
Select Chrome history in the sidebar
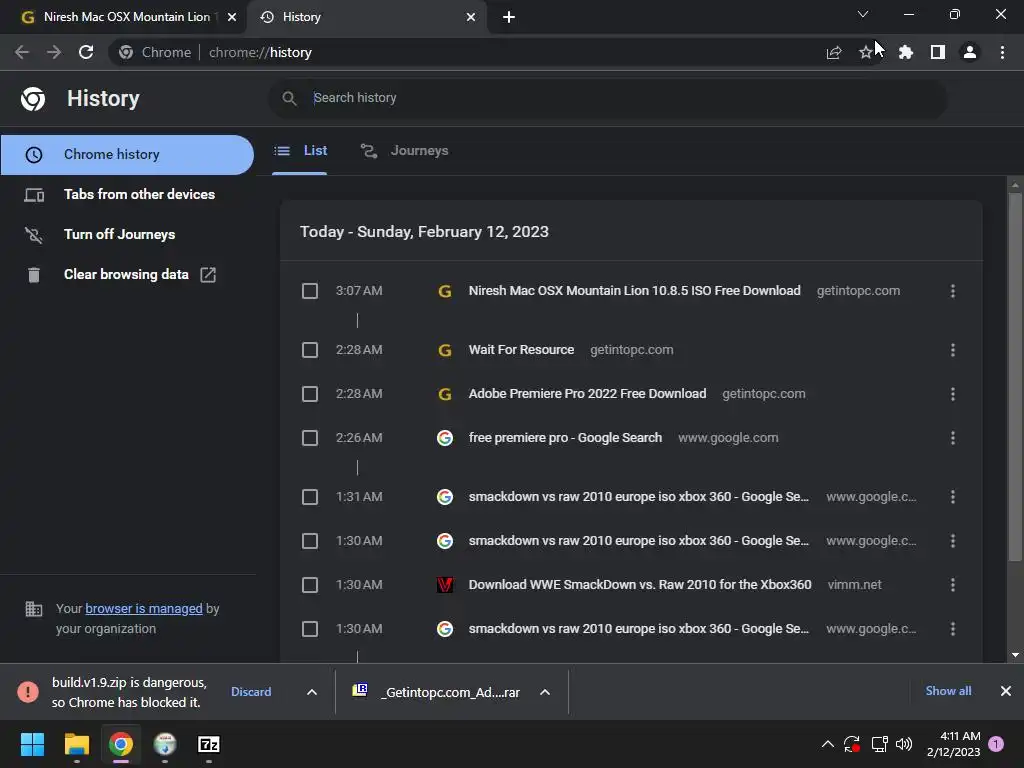[127, 155]
